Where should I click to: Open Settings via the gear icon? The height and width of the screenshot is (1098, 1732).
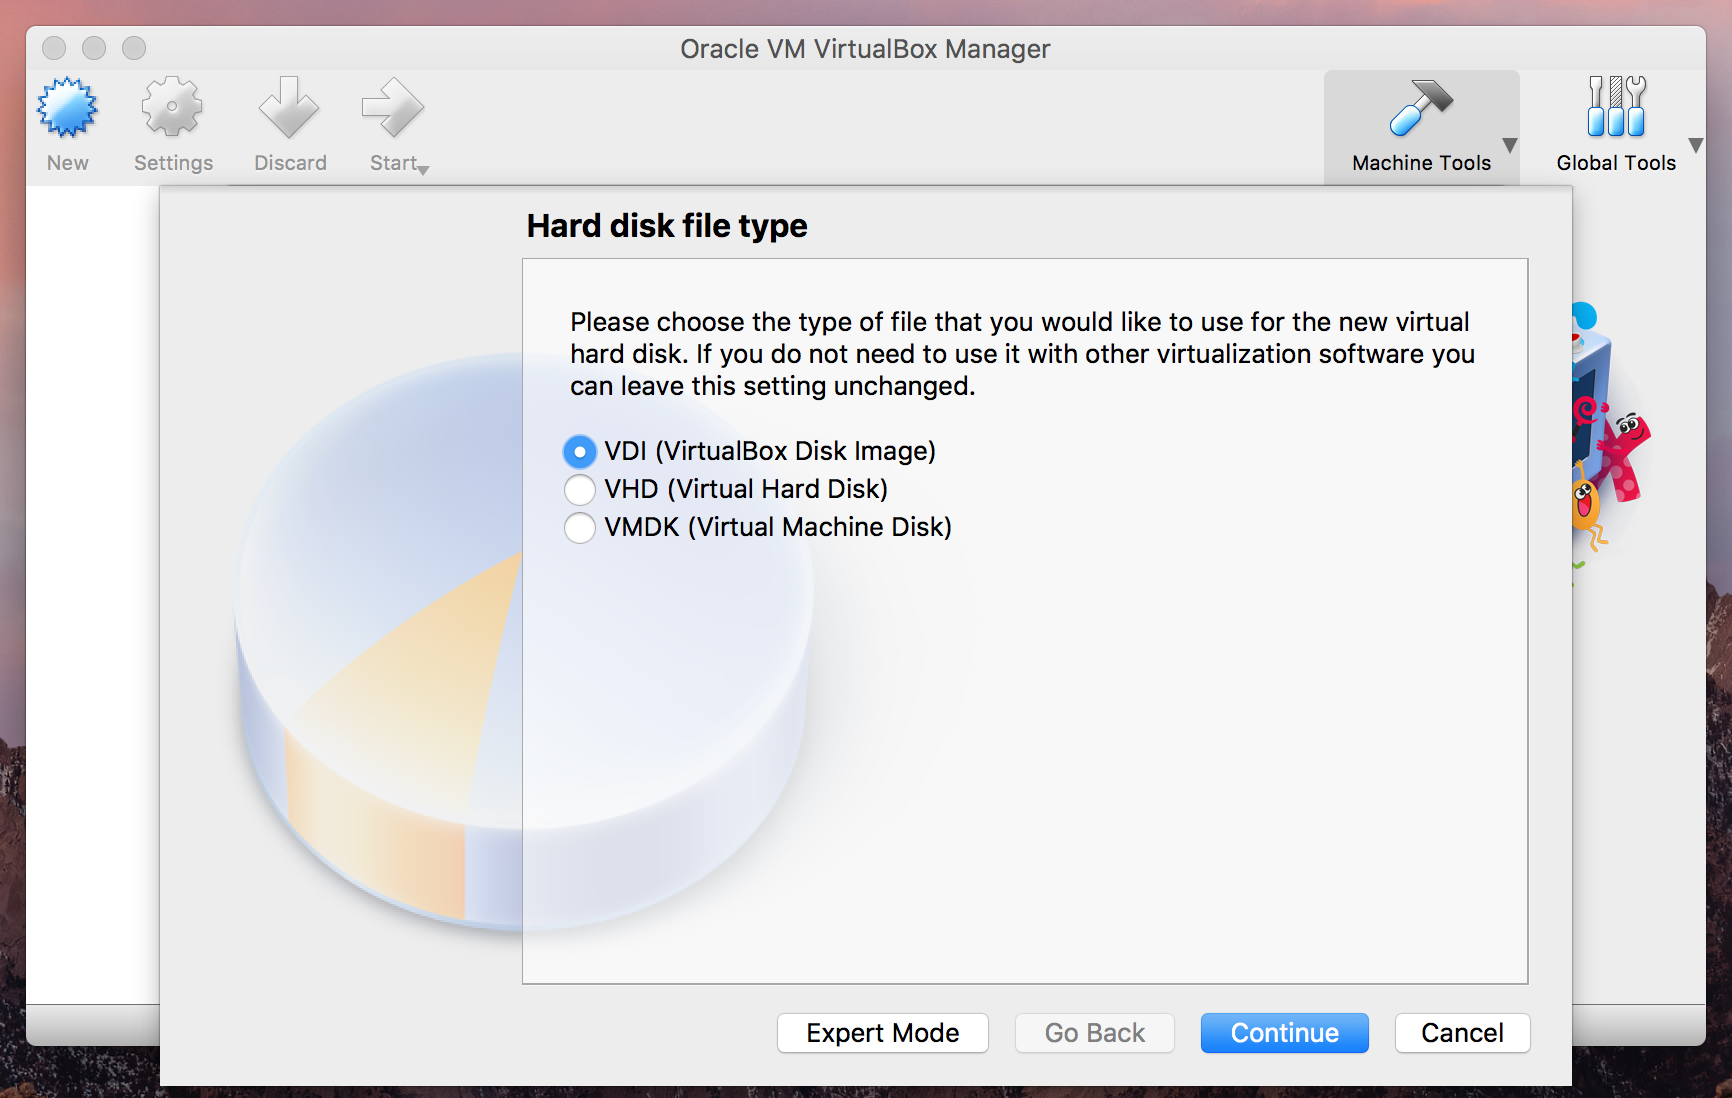coord(172,107)
